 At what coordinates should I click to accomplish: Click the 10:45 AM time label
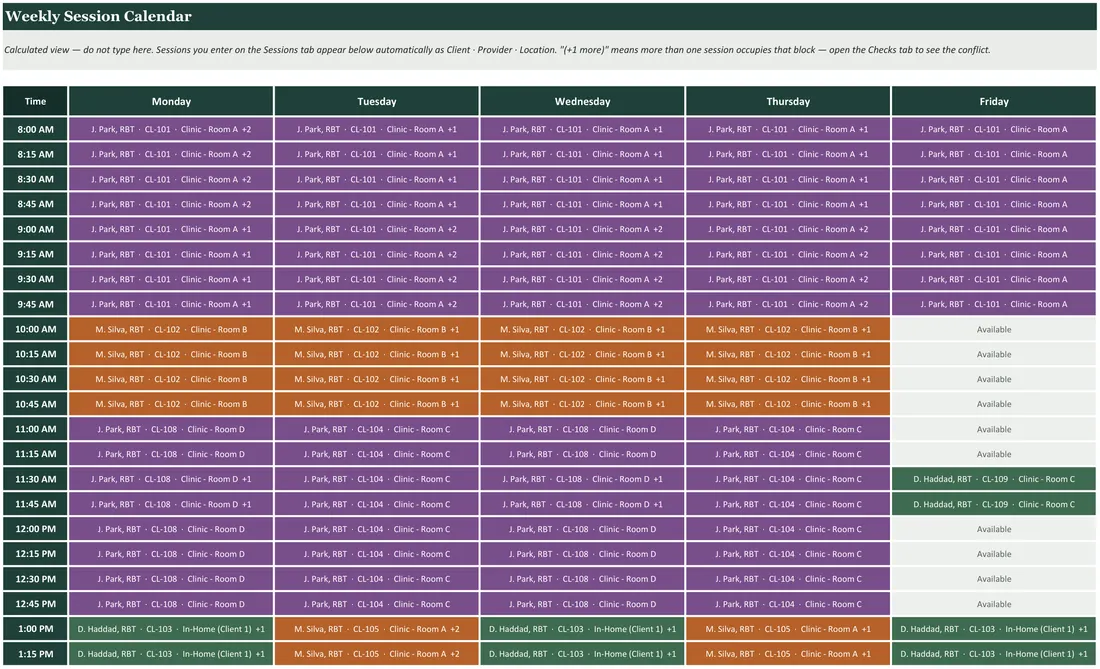point(35,404)
